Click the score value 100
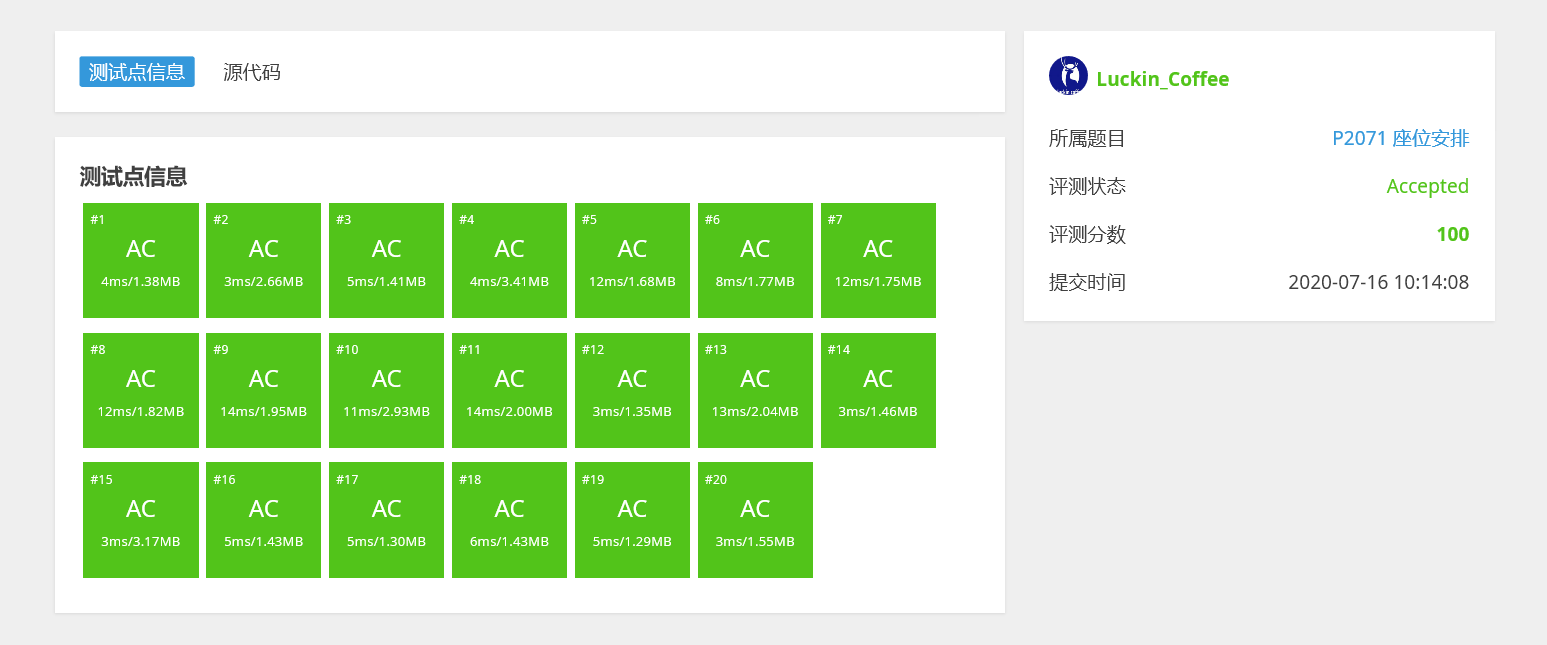 click(x=1453, y=234)
